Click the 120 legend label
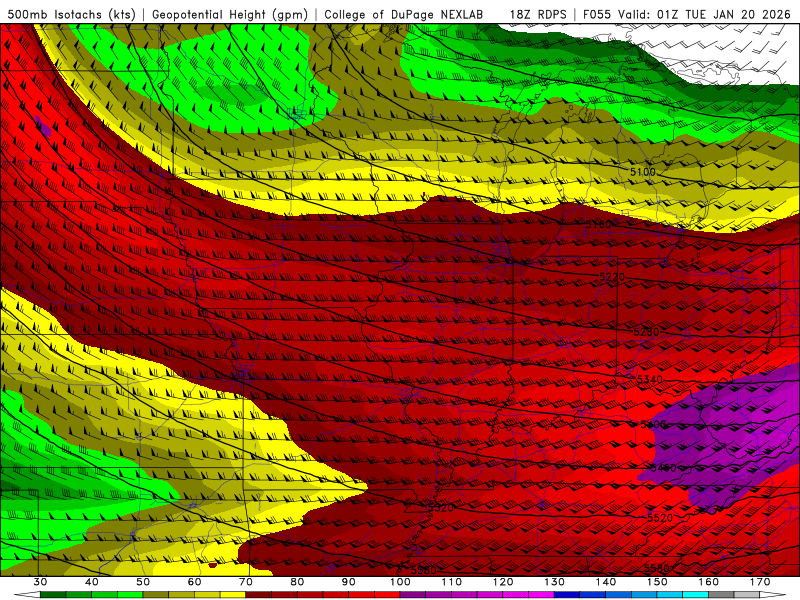Viewport: 800px width, 600px height. click(x=503, y=582)
